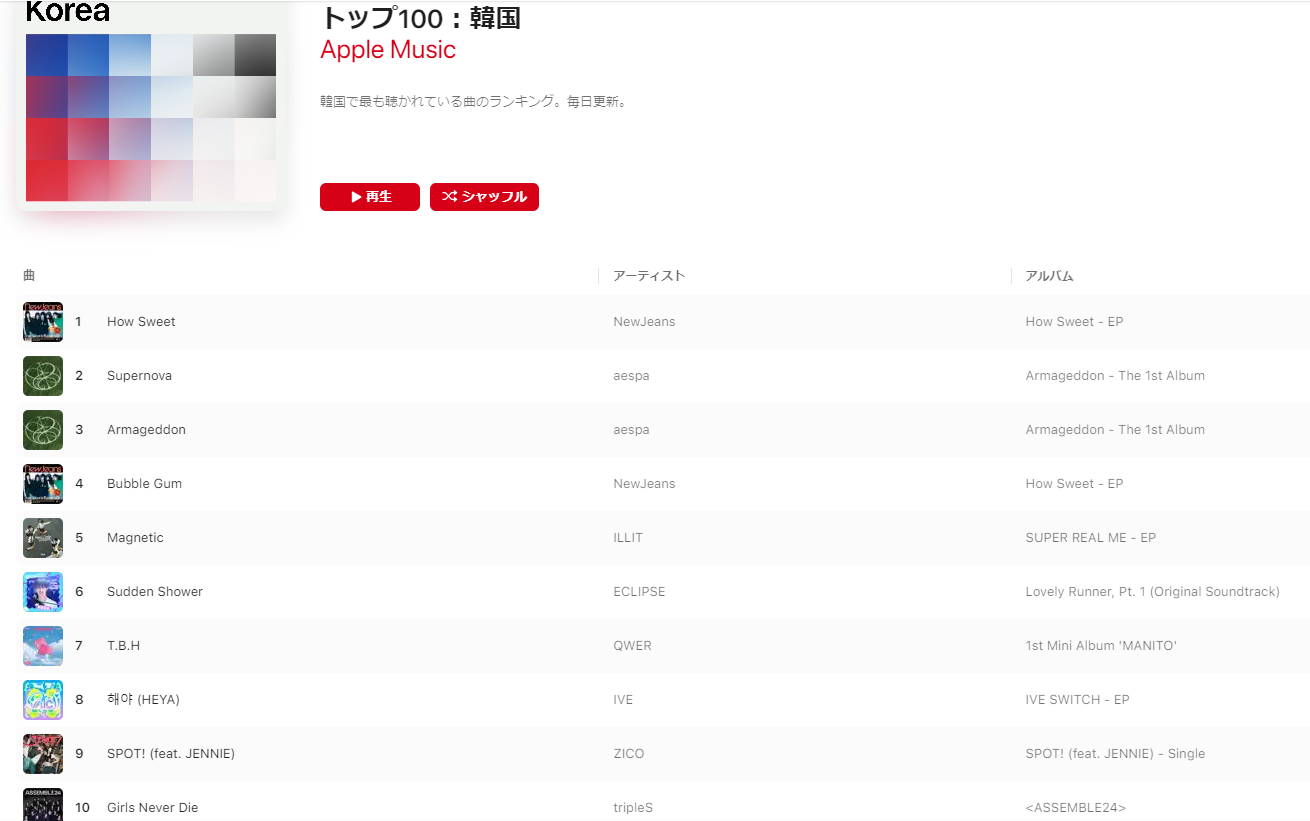Image resolution: width=1310 pixels, height=821 pixels.
Task: Click the Korea playlist cover artwork
Action: coord(151,105)
